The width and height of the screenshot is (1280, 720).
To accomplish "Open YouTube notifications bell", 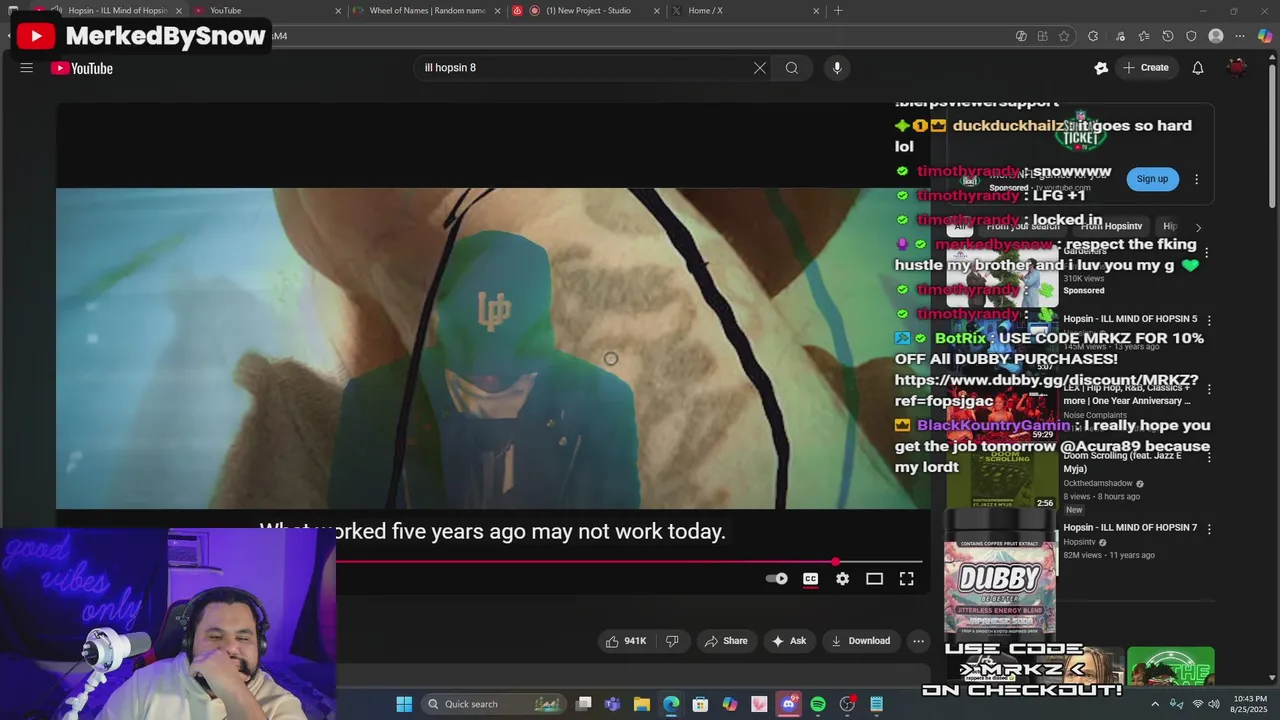I will coord(1198,68).
